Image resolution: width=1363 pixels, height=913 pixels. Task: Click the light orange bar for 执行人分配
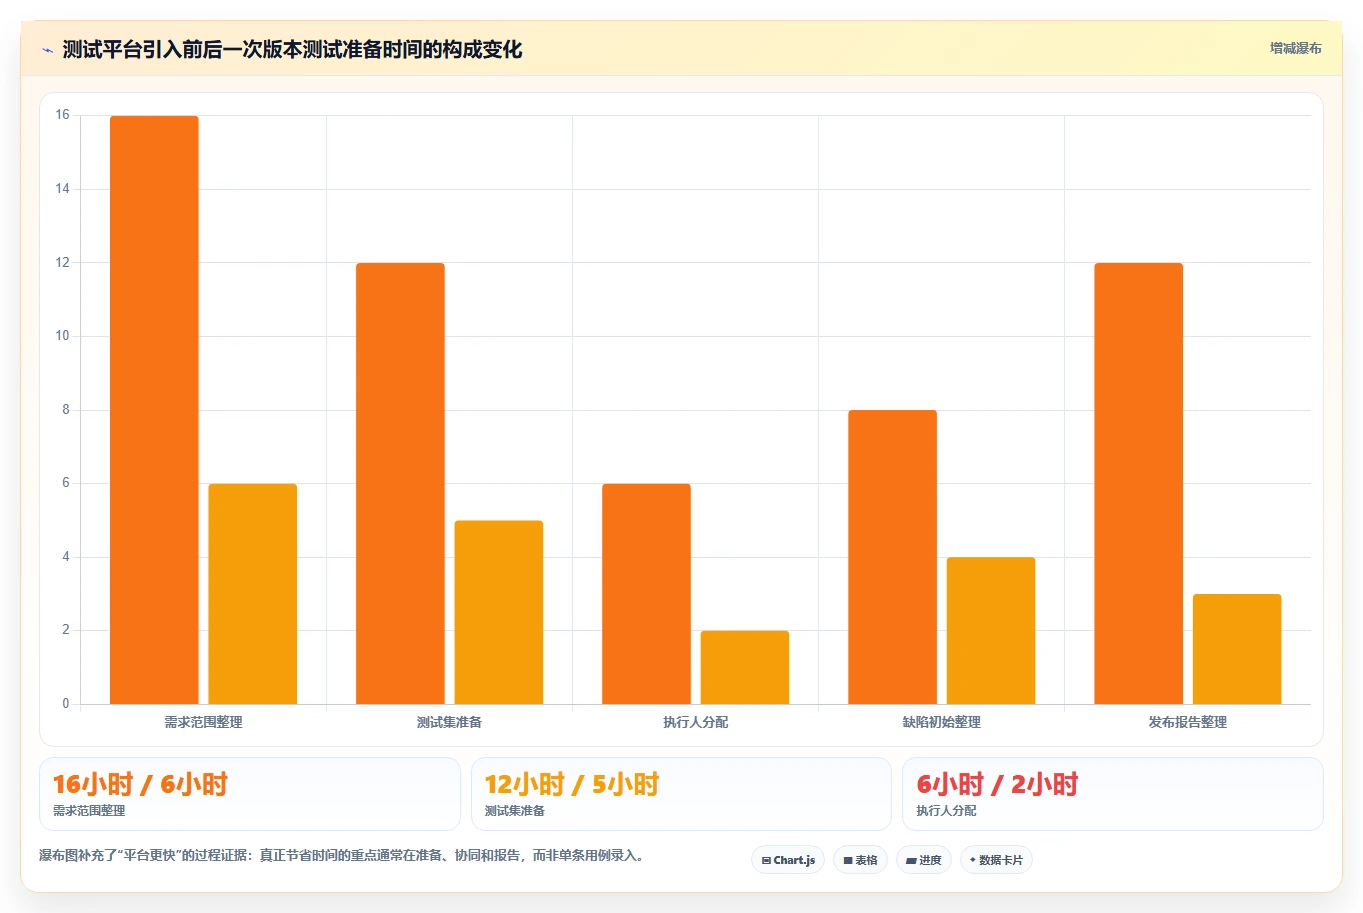tap(745, 667)
